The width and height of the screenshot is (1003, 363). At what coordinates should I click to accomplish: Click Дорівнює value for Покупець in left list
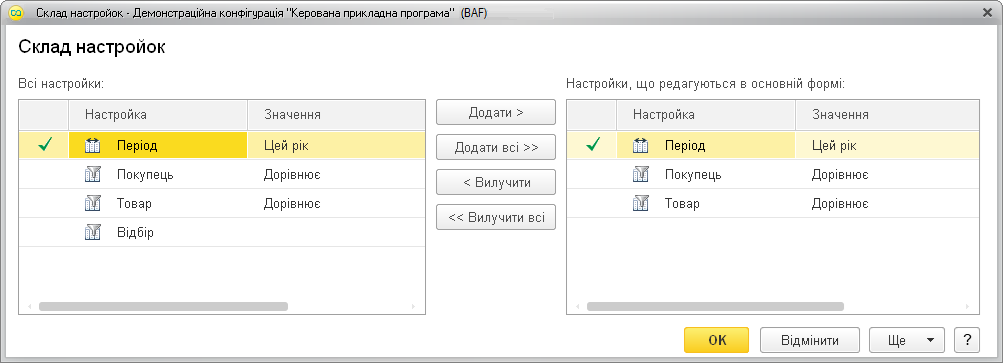coord(292,174)
